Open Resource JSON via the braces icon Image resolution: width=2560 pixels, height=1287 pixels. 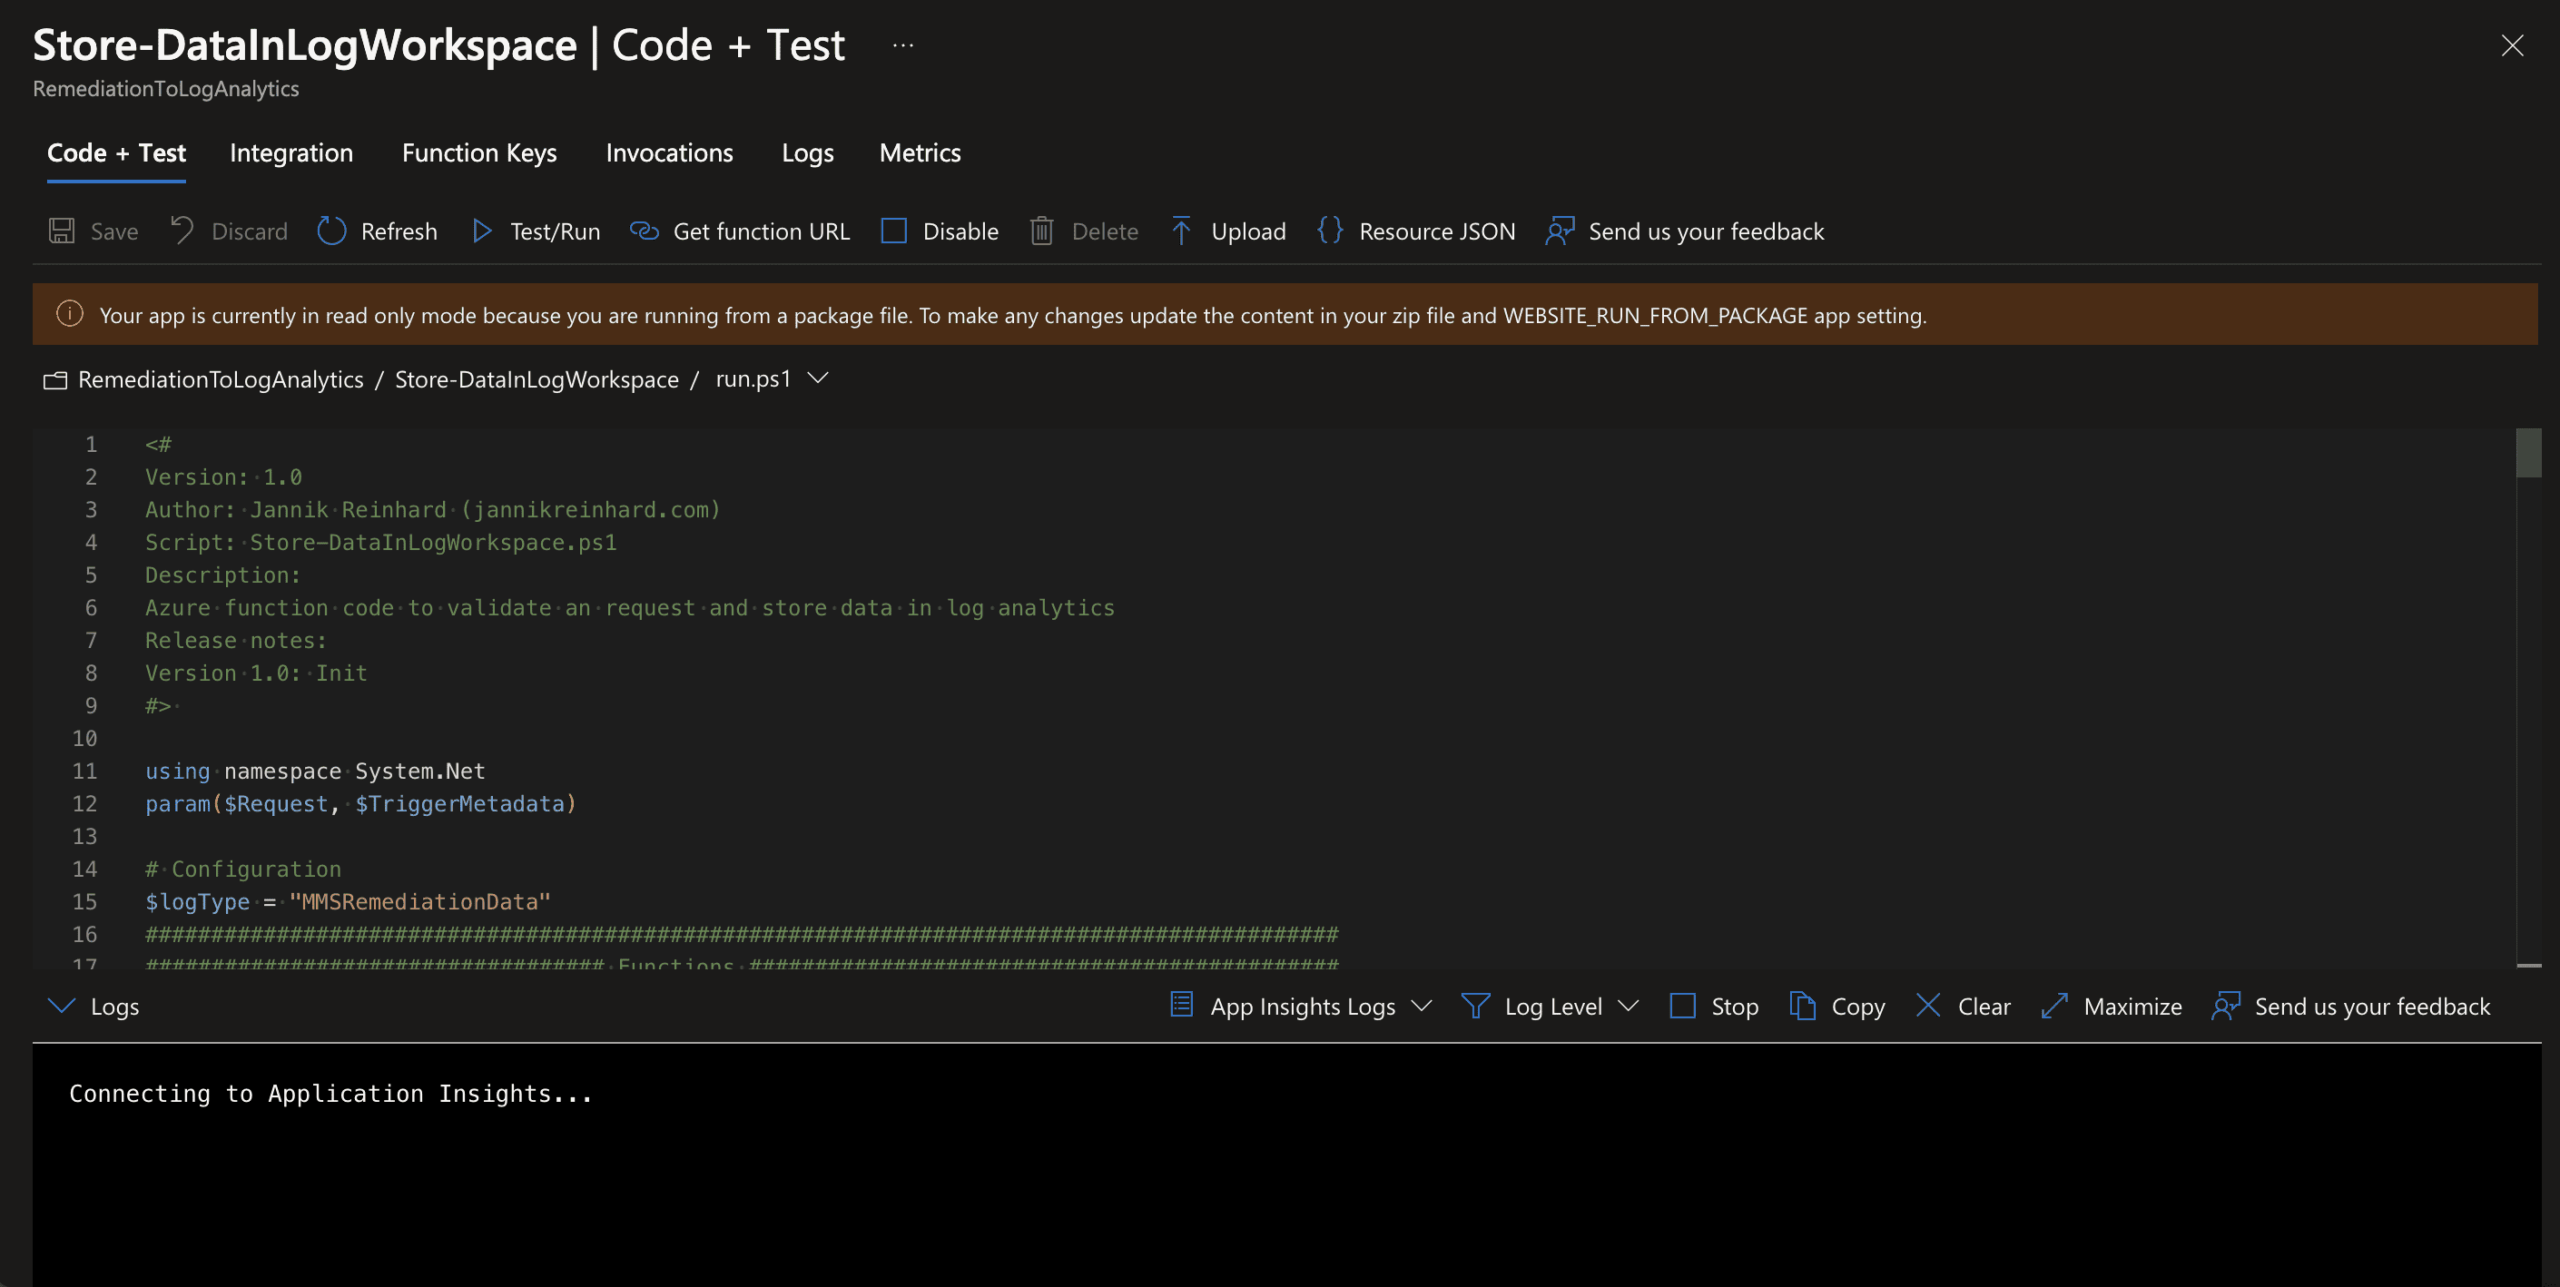coord(1330,231)
